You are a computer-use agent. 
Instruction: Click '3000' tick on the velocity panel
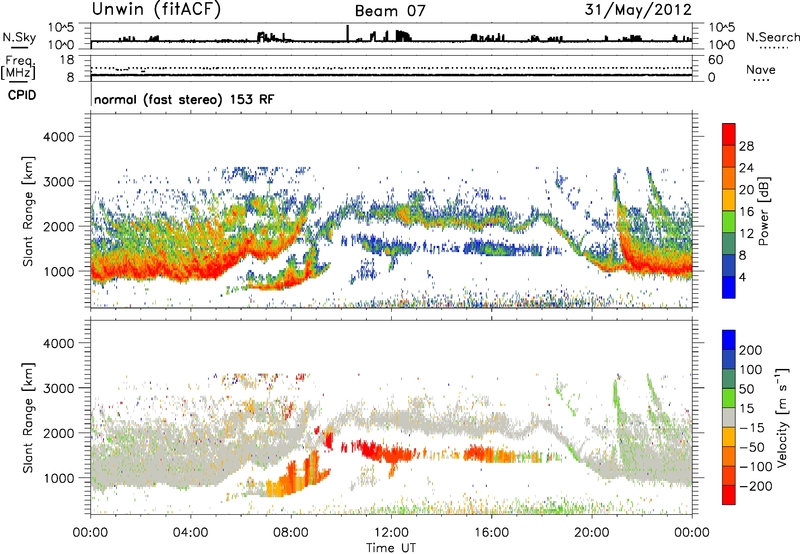(59, 388)
